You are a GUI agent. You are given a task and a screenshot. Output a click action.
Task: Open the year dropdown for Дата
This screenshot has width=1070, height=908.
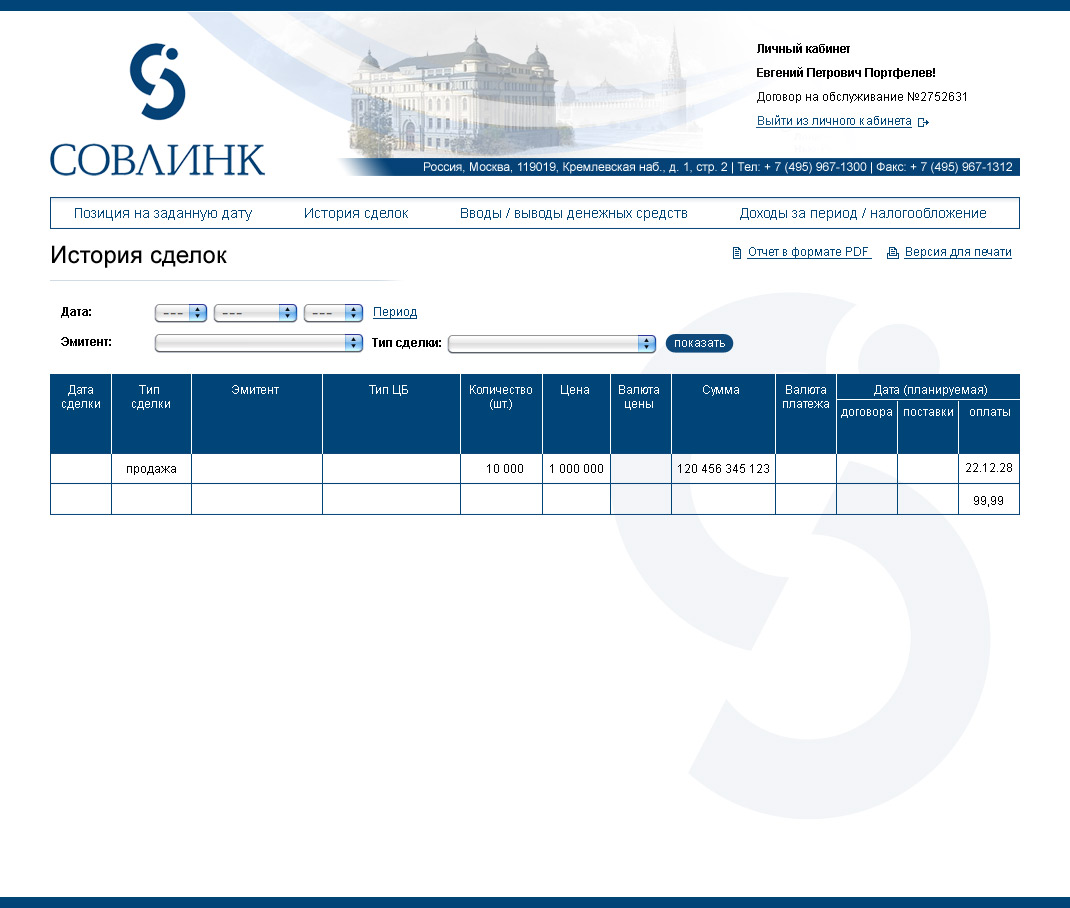pyautogui.click(x=333, y=313)
